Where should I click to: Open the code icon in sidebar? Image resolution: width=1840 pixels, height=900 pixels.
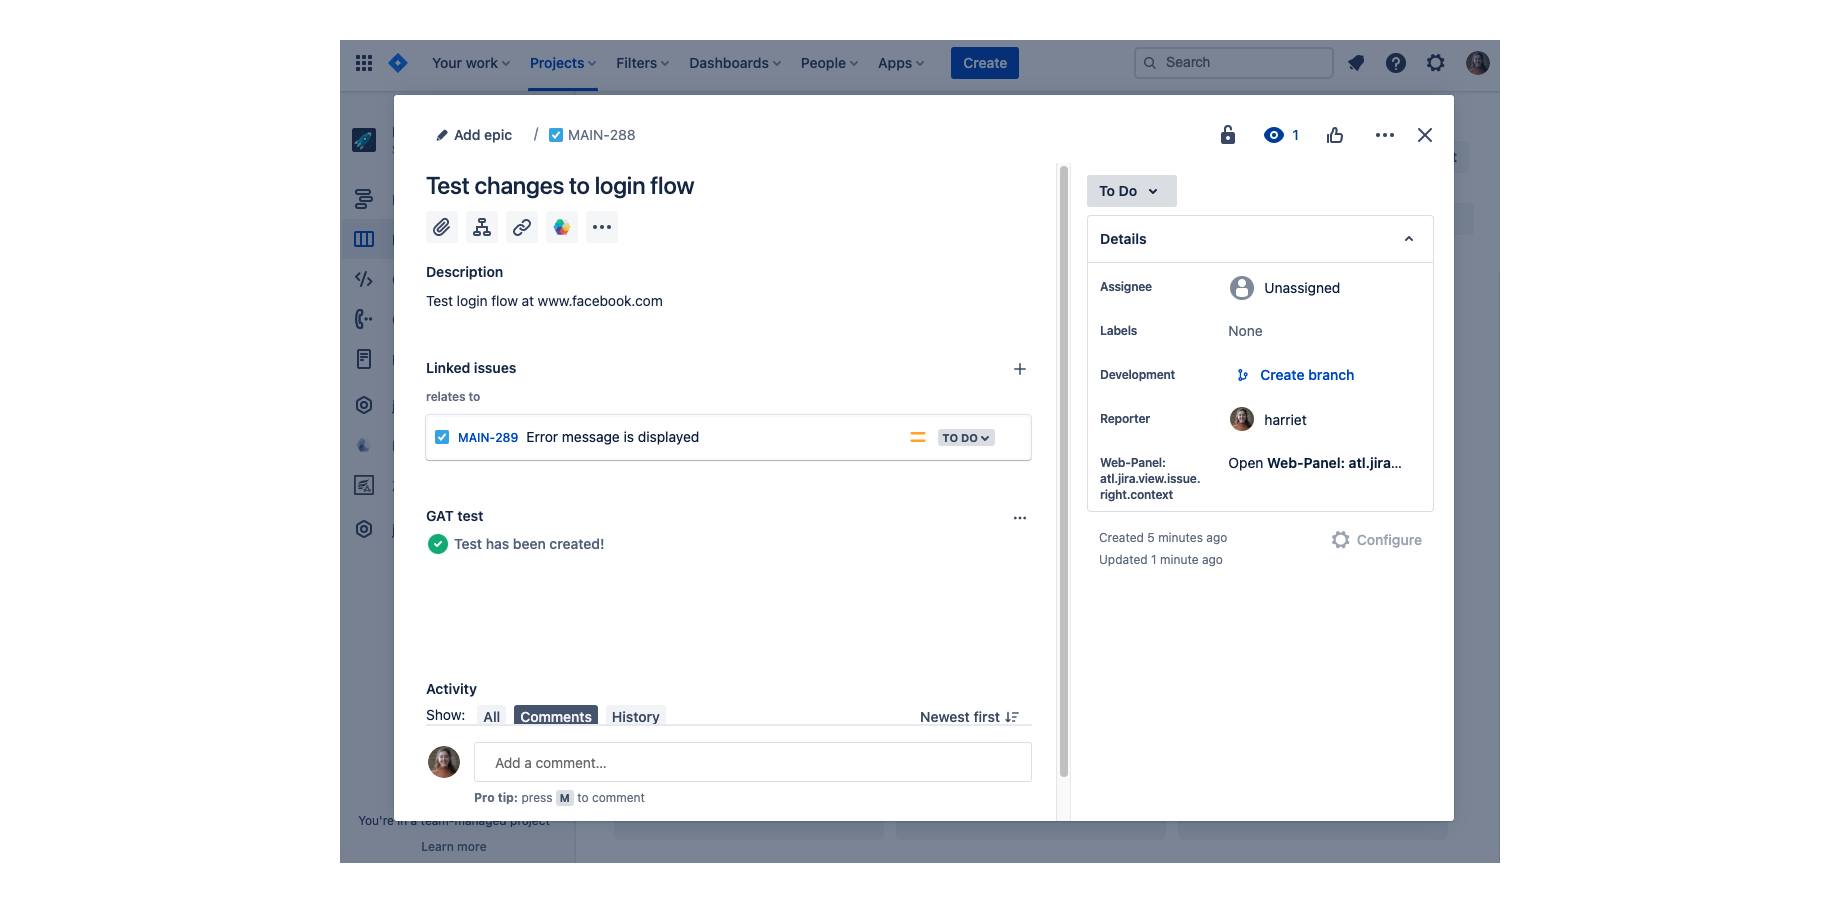click(364, 279)
